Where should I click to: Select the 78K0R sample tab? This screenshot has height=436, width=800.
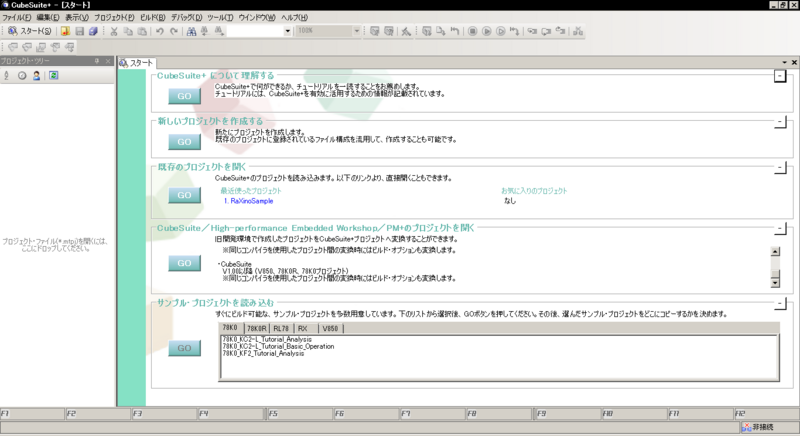click(257, 328)
